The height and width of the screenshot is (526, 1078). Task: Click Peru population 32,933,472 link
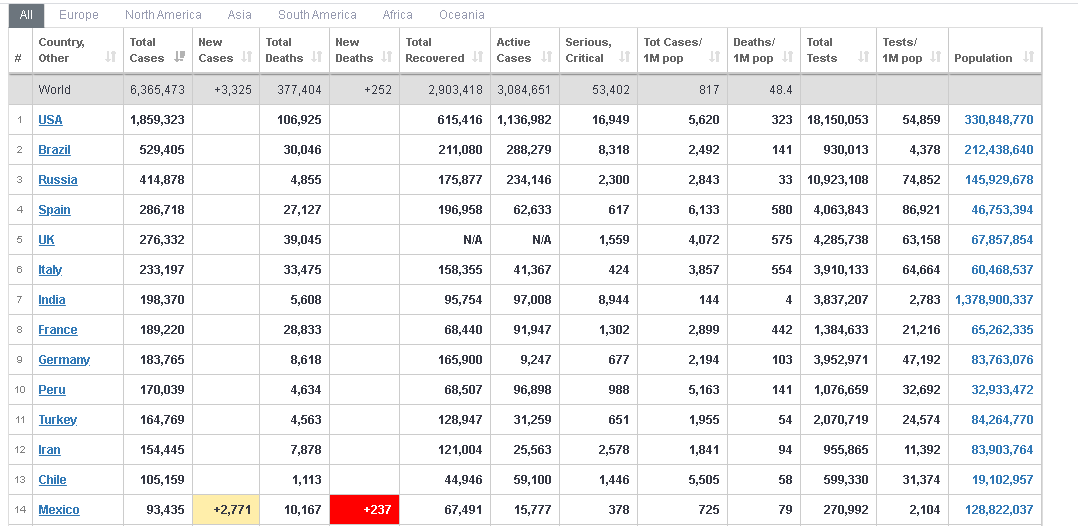pyautogui.click(x=1002, y=390)
